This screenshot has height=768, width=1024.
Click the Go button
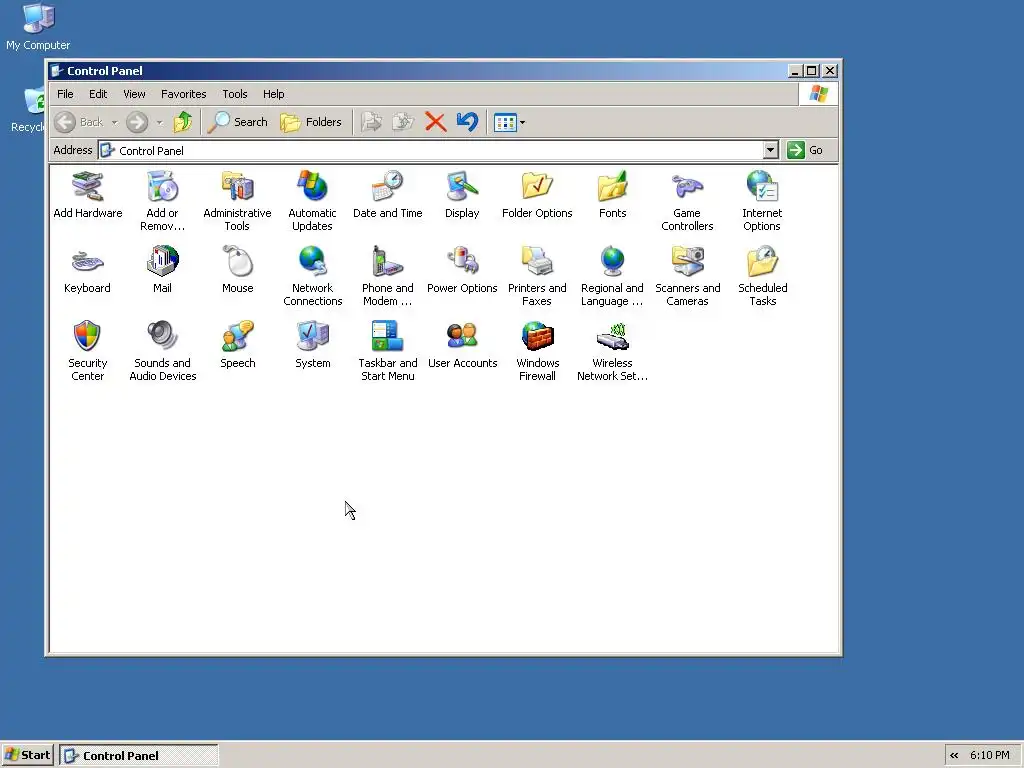(x=805, y=150)
